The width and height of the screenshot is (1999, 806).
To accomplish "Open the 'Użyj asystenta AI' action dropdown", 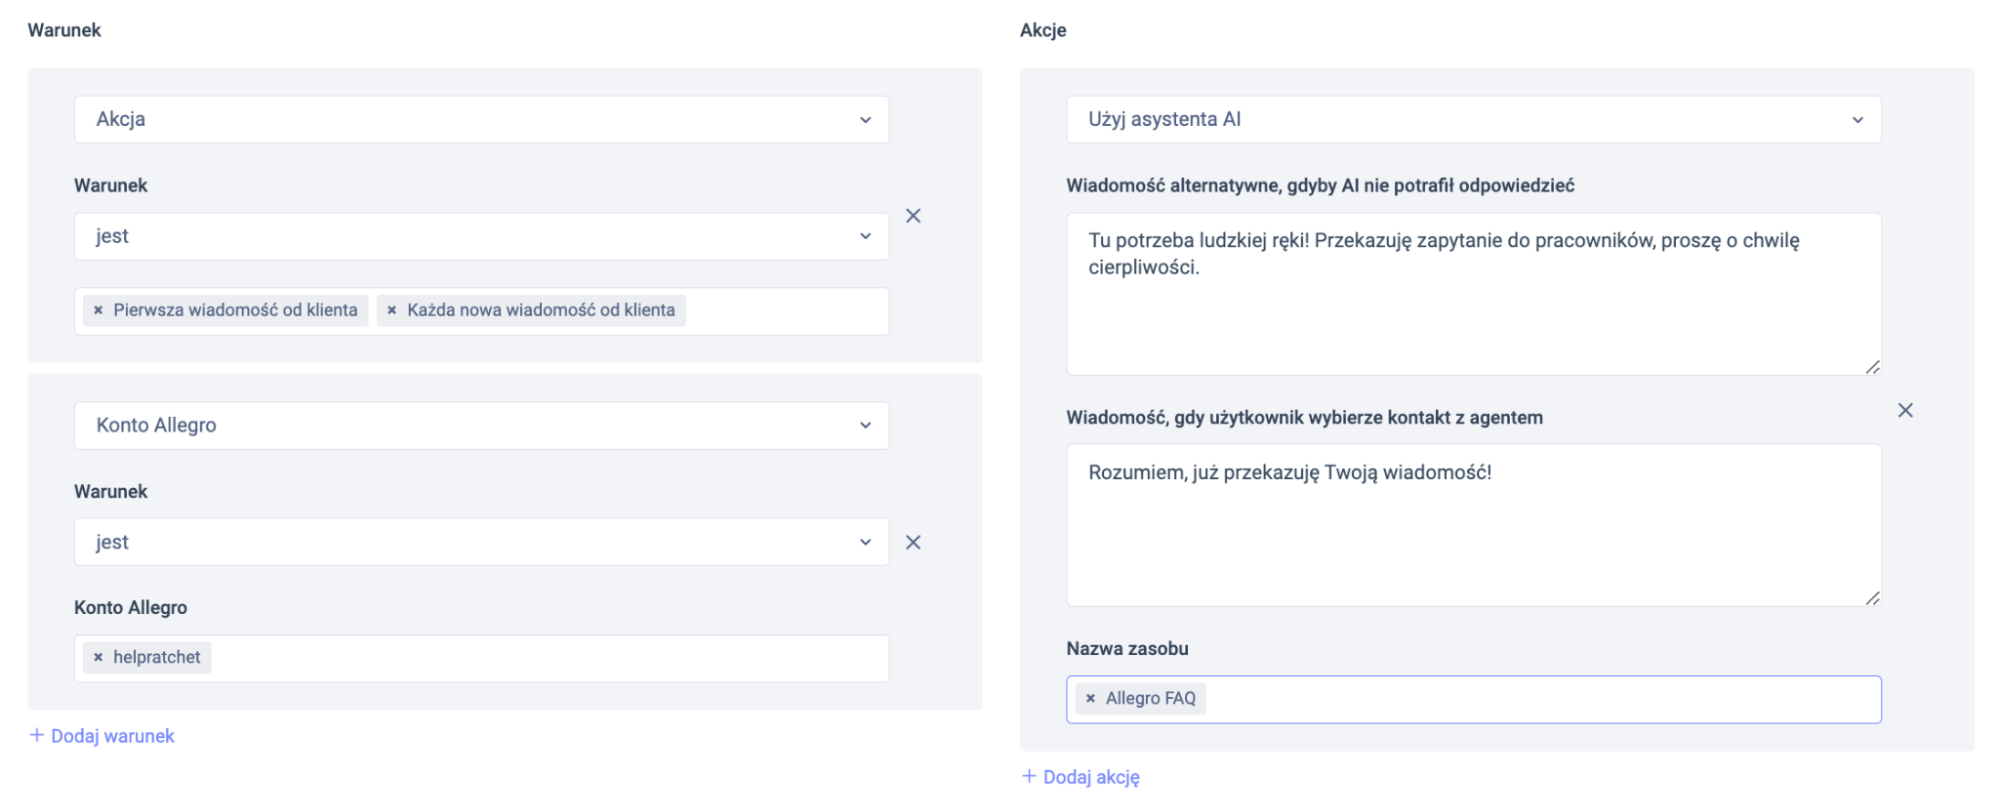I will (1473, 119).
